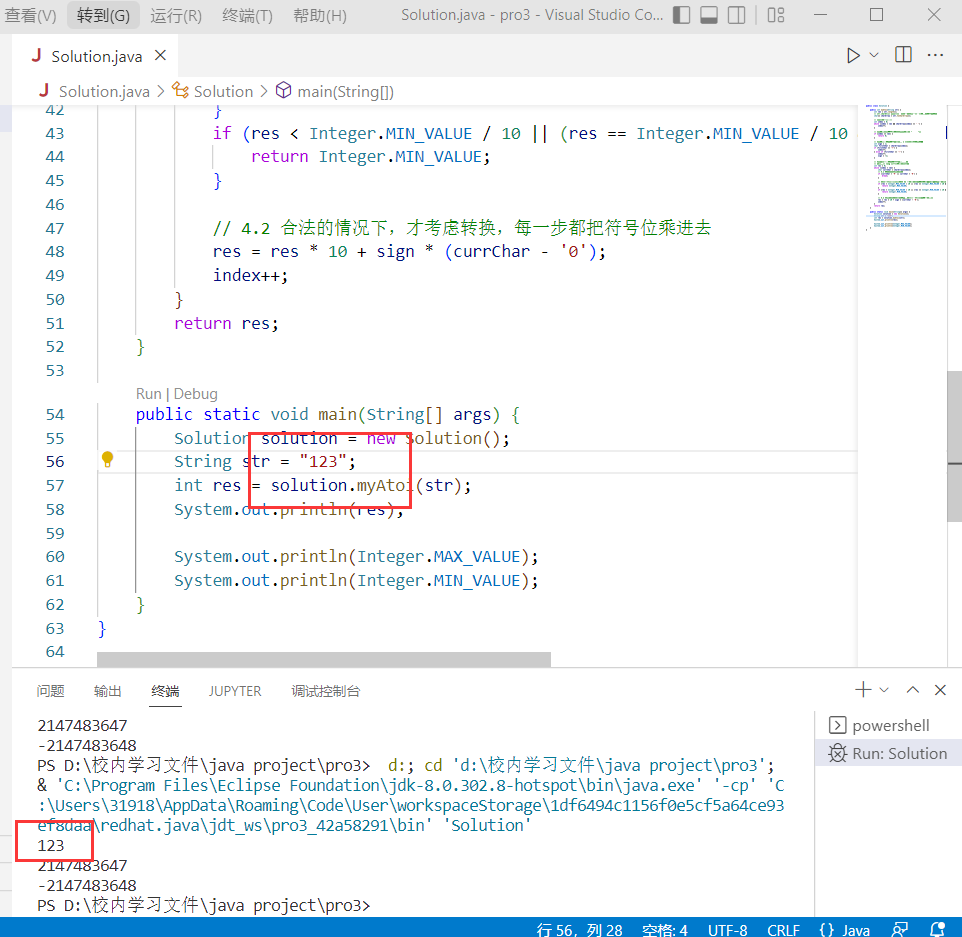The image size is (962, 937).
Task: Click main(String[]) breadcrumb item
Action: click(x=335, y=91)
